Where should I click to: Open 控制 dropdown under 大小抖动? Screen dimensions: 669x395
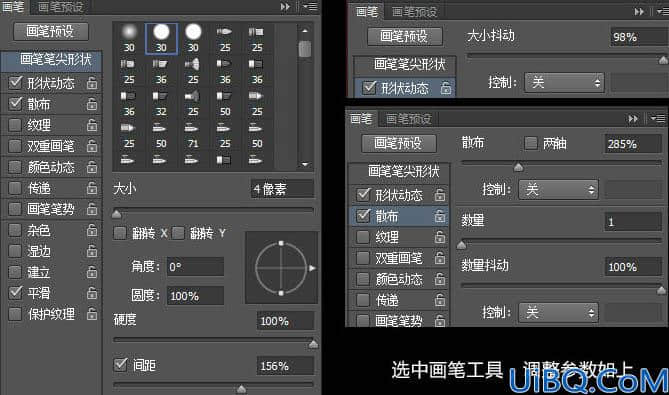[564, 82]
